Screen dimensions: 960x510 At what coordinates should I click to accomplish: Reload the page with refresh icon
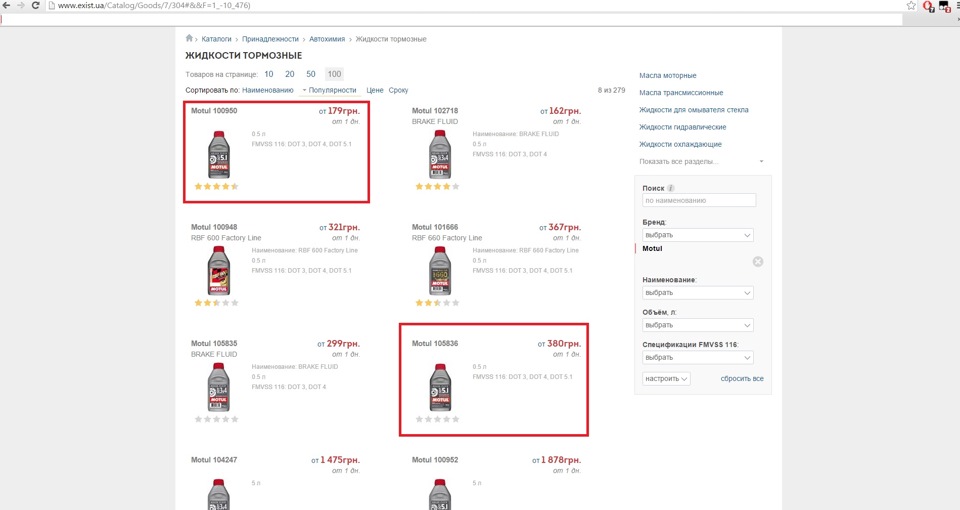pos(36,6)
